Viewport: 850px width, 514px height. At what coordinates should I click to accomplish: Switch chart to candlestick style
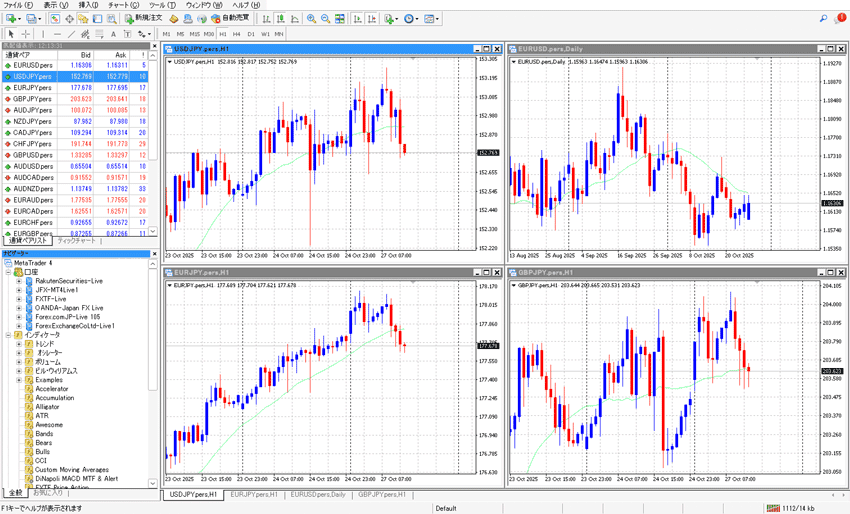tap(280, 18)
